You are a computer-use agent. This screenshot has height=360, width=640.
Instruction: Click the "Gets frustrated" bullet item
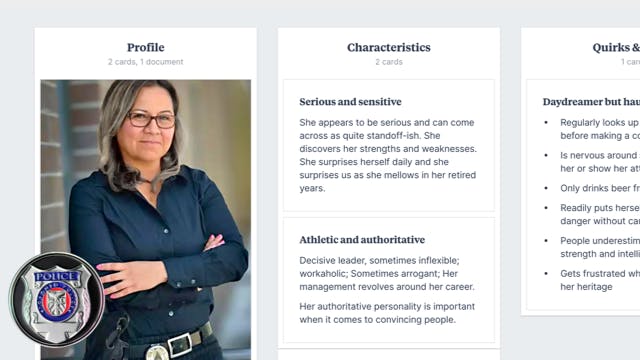[x=600, y=280]
